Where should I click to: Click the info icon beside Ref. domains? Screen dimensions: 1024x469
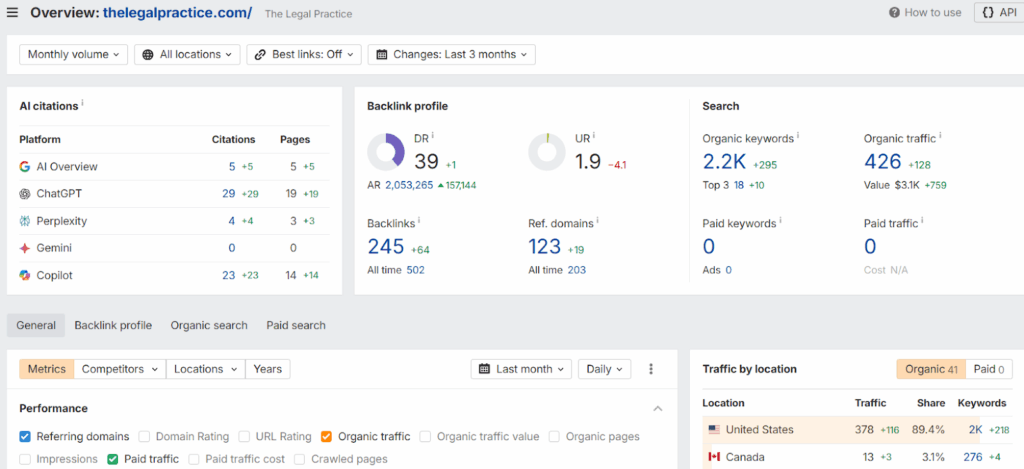[597, 221]
